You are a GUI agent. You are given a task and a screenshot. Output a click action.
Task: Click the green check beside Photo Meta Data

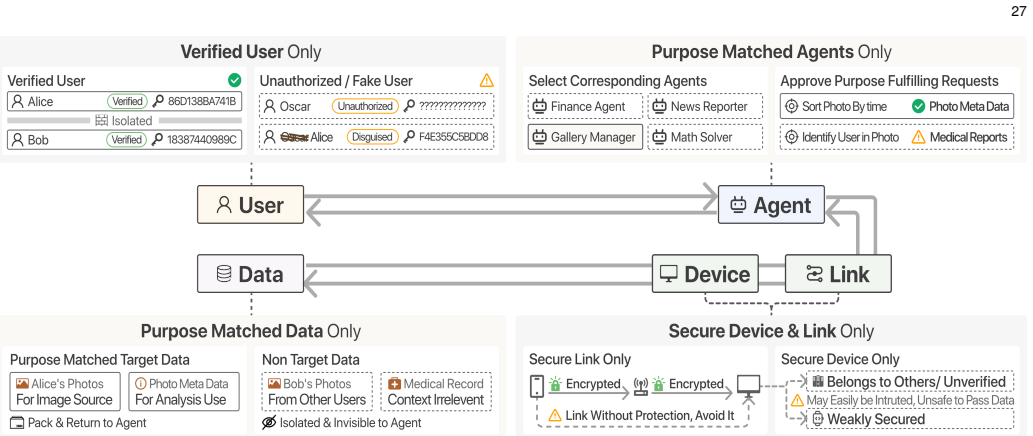(918, 106)
